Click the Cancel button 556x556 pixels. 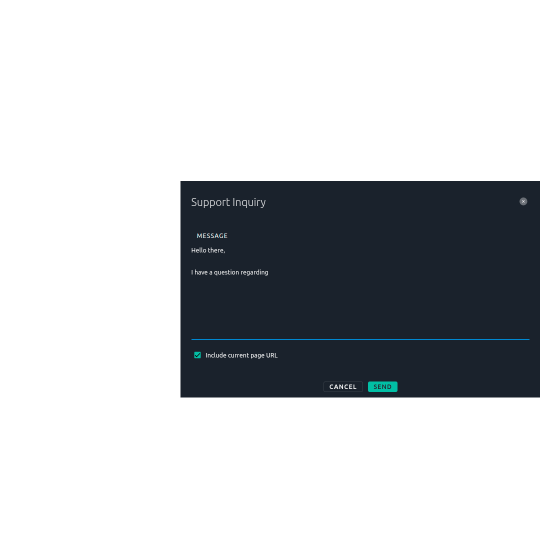click(x=343, y=387)
